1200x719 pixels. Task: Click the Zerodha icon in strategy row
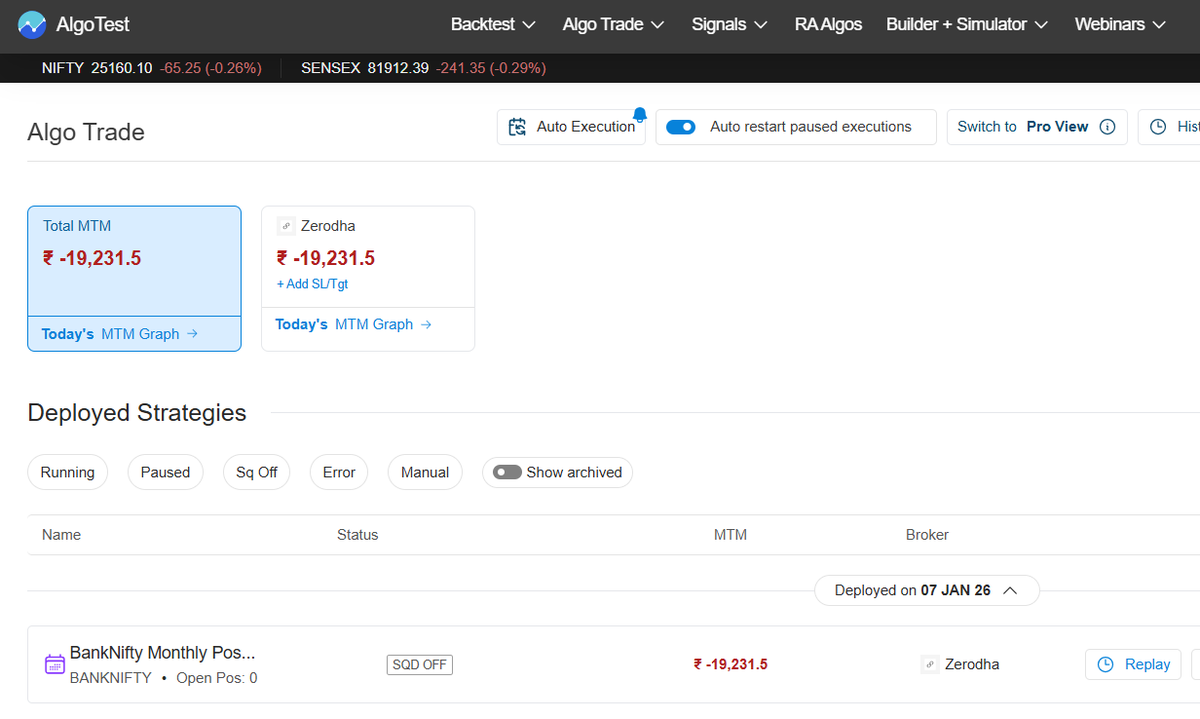[930, 664]
